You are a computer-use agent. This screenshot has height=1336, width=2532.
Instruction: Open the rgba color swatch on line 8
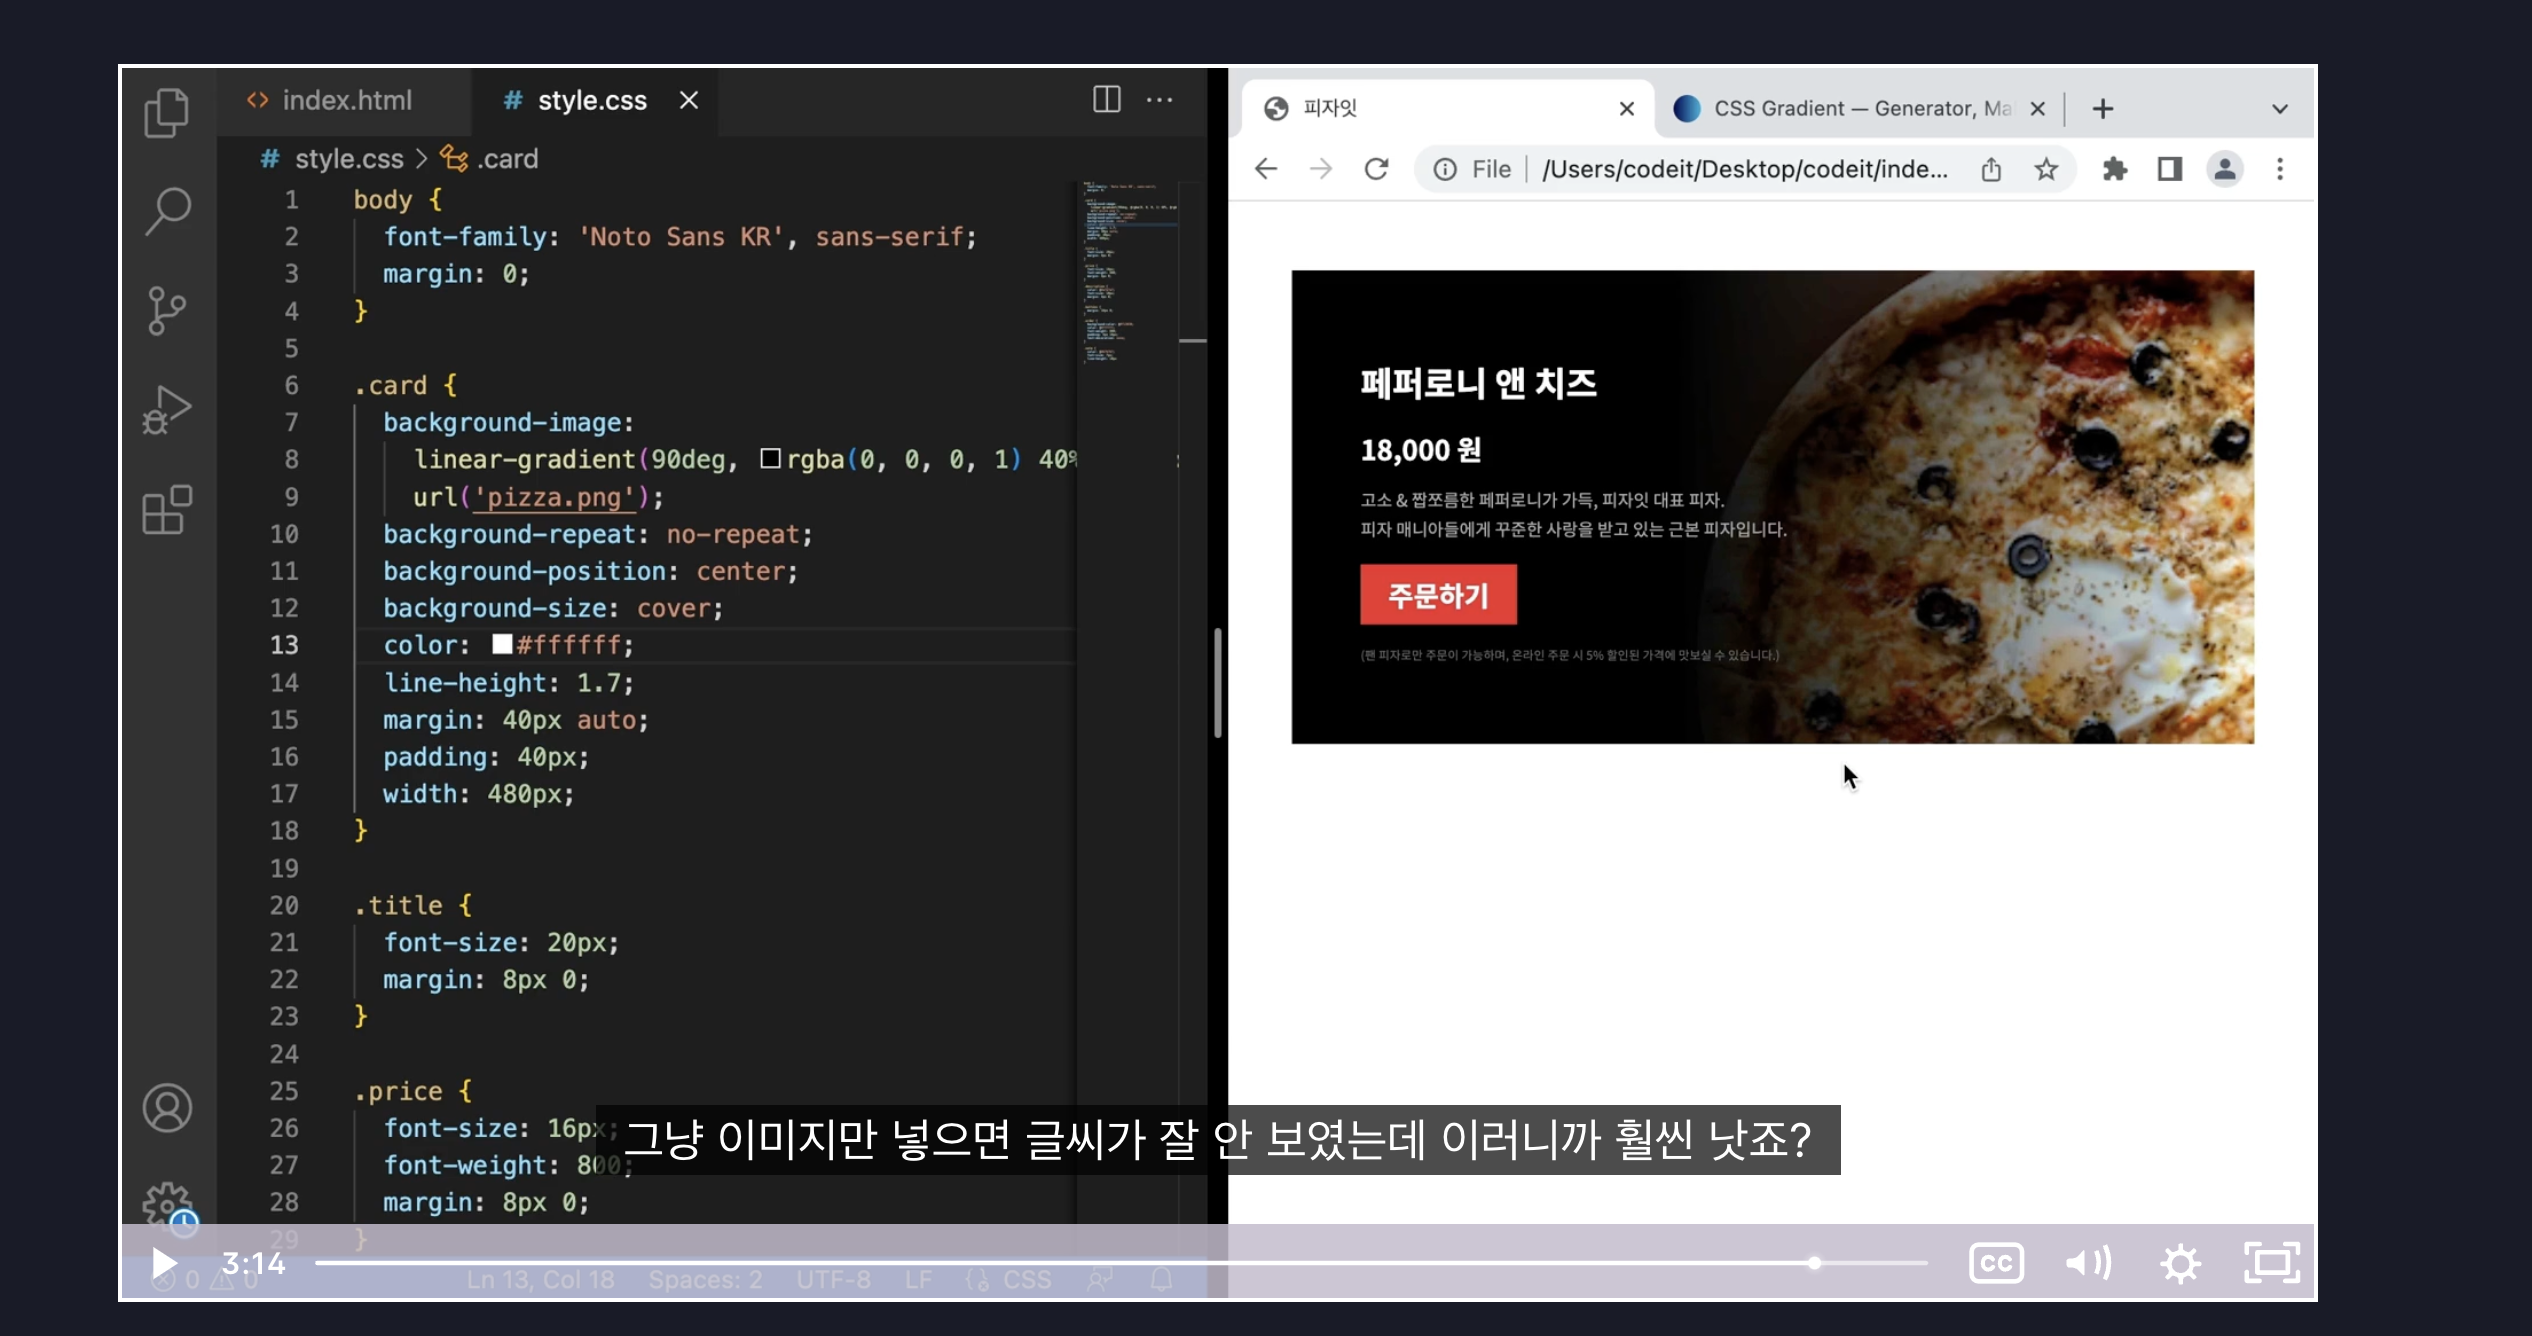(770, 459)
